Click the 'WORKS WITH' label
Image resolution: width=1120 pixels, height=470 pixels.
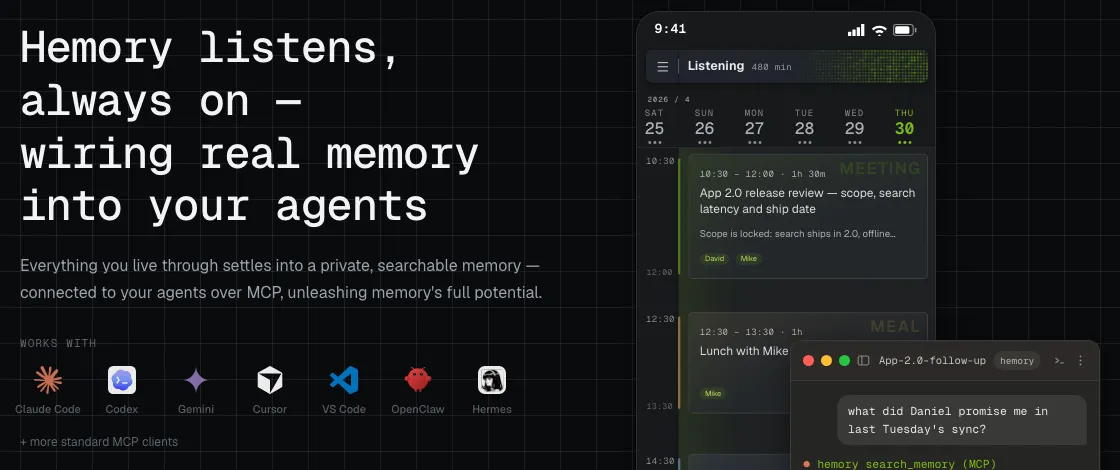[58, 344]
